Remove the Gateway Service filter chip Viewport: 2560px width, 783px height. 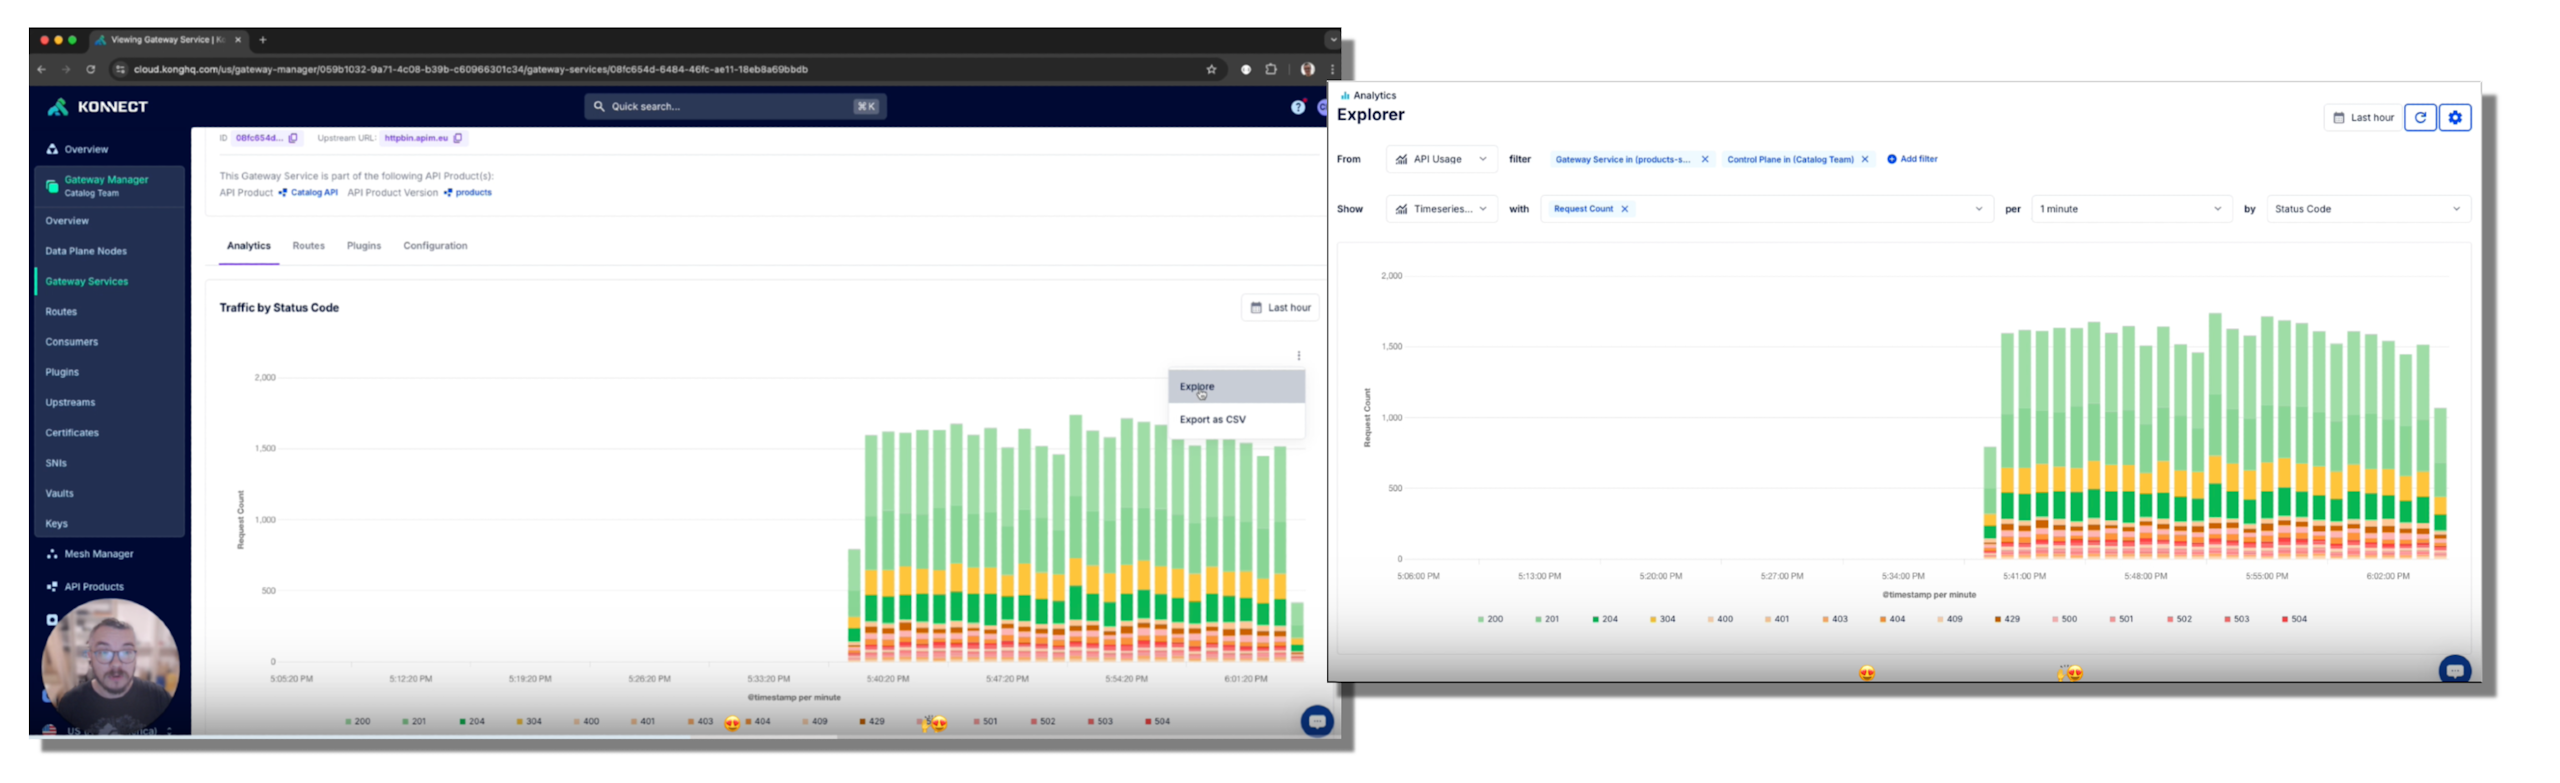[x=1704, y=160]
